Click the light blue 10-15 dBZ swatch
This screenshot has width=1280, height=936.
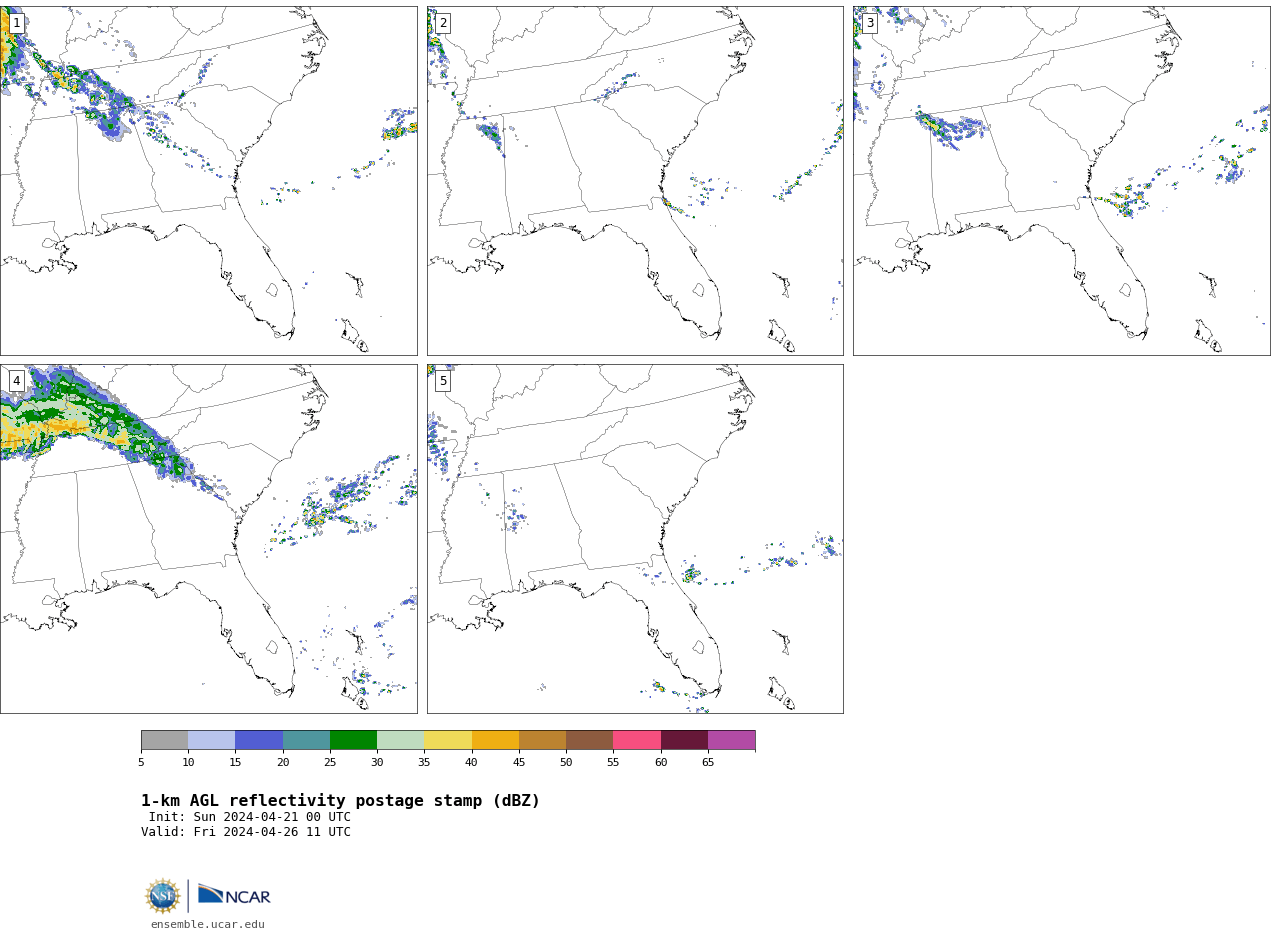click(x=211, y=740)
